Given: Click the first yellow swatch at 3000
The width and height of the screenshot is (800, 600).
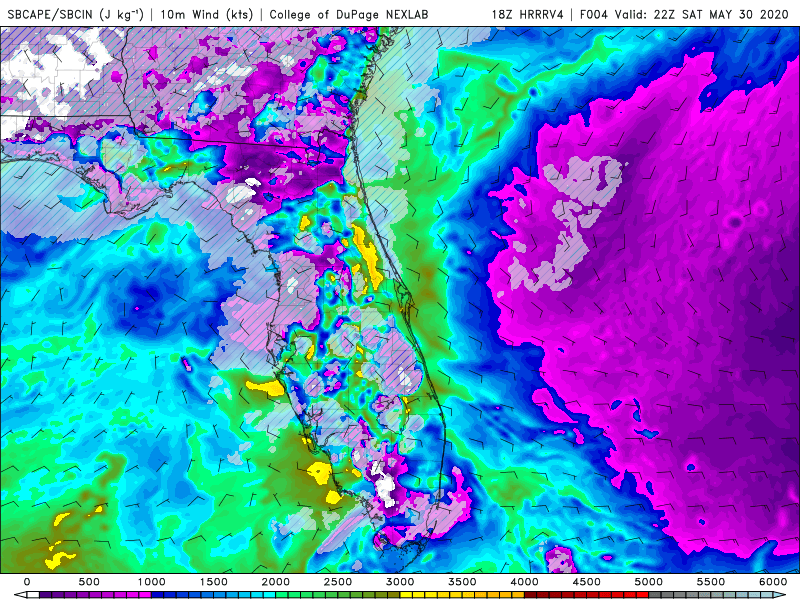Looking at the screenshot, I should tap(406, 595).
